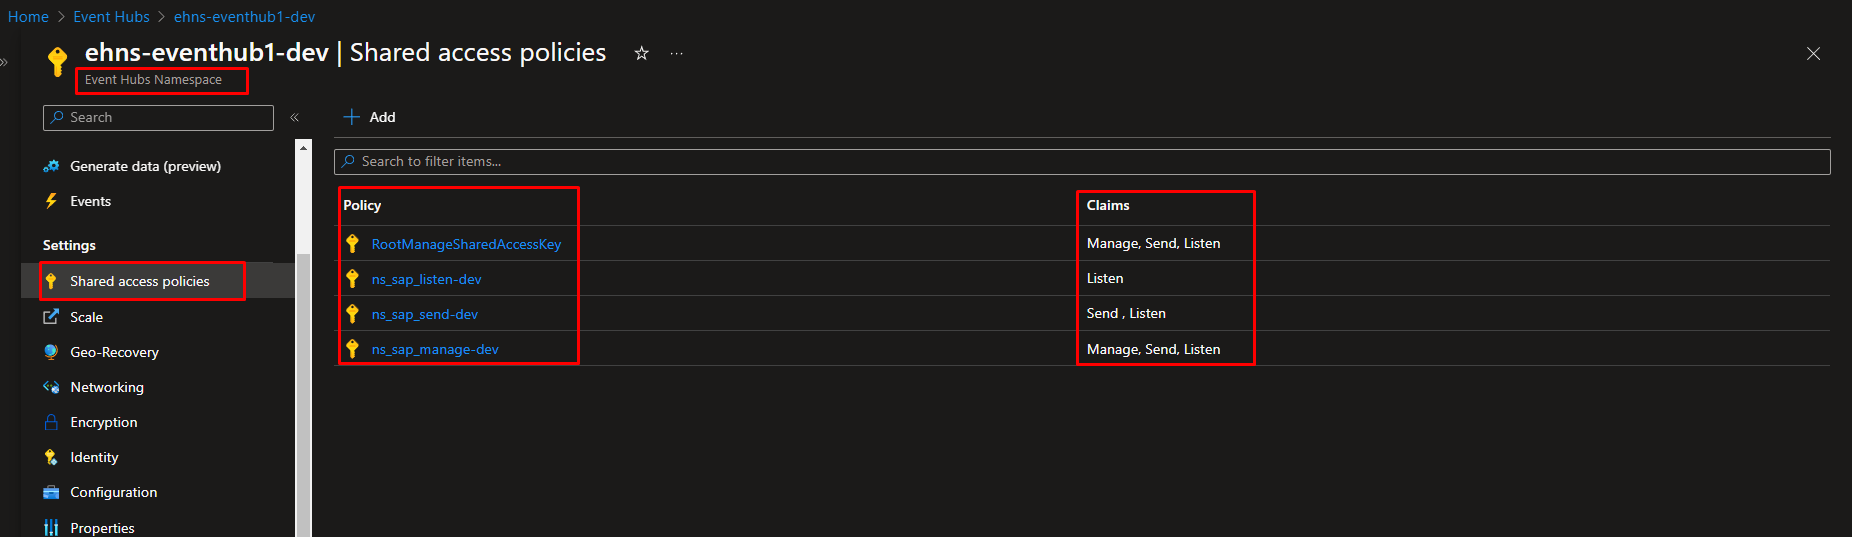This screenshot has height=537, width=1852.
Task: Close the Shared access policies blade
Action: click(1813, 54)
